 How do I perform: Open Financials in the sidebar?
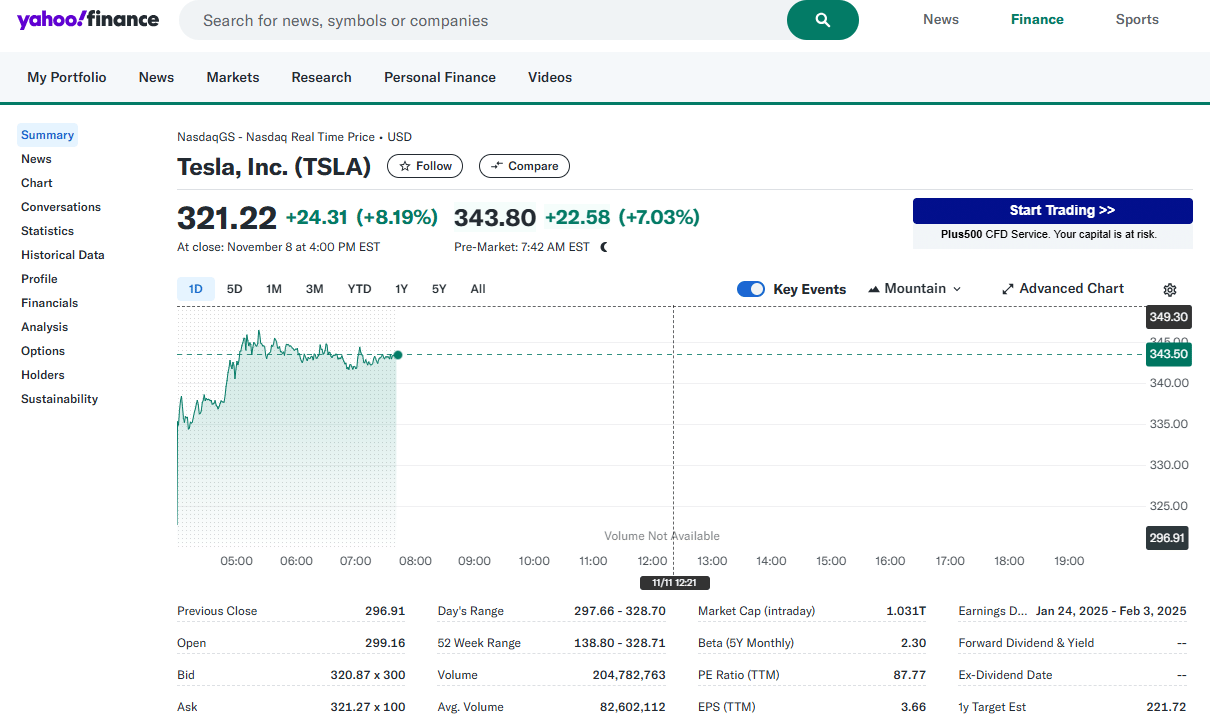[50, 303]
